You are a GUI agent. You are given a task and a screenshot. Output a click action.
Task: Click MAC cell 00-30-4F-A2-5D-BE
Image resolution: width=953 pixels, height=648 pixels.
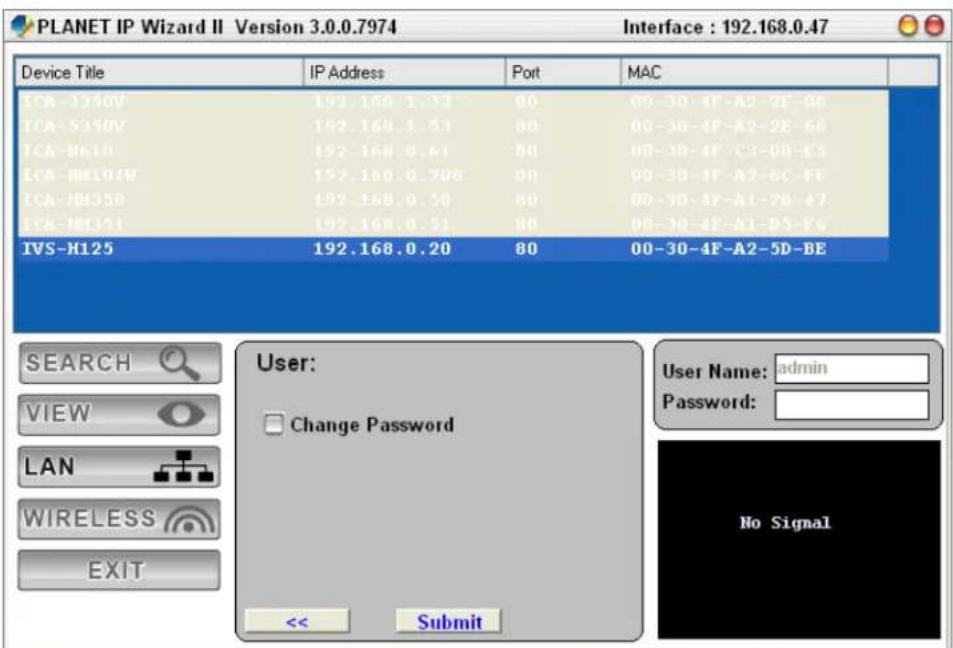point(728,249)
